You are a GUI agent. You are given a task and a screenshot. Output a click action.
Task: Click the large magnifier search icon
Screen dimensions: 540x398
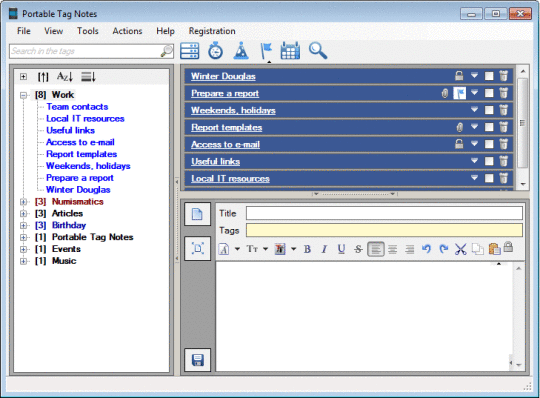[x=318, y=51]
